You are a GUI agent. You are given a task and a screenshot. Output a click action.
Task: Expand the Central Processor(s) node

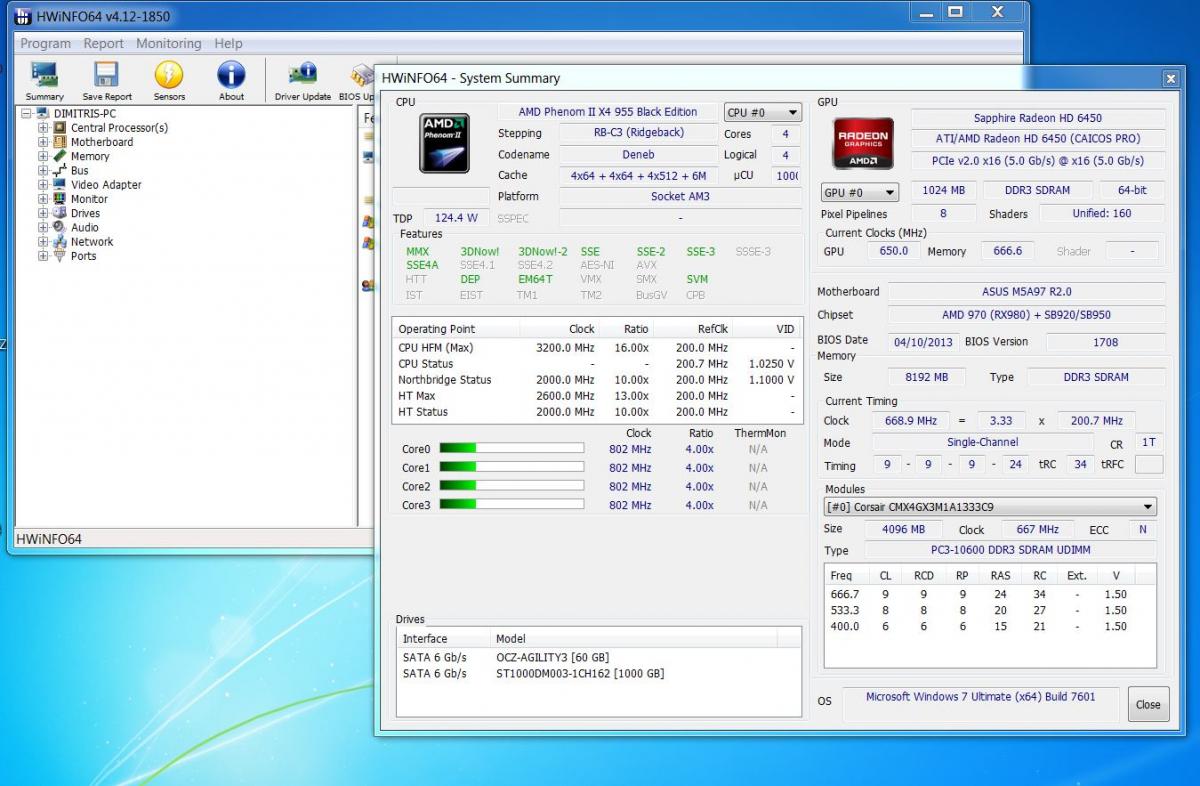pos(43,128)
